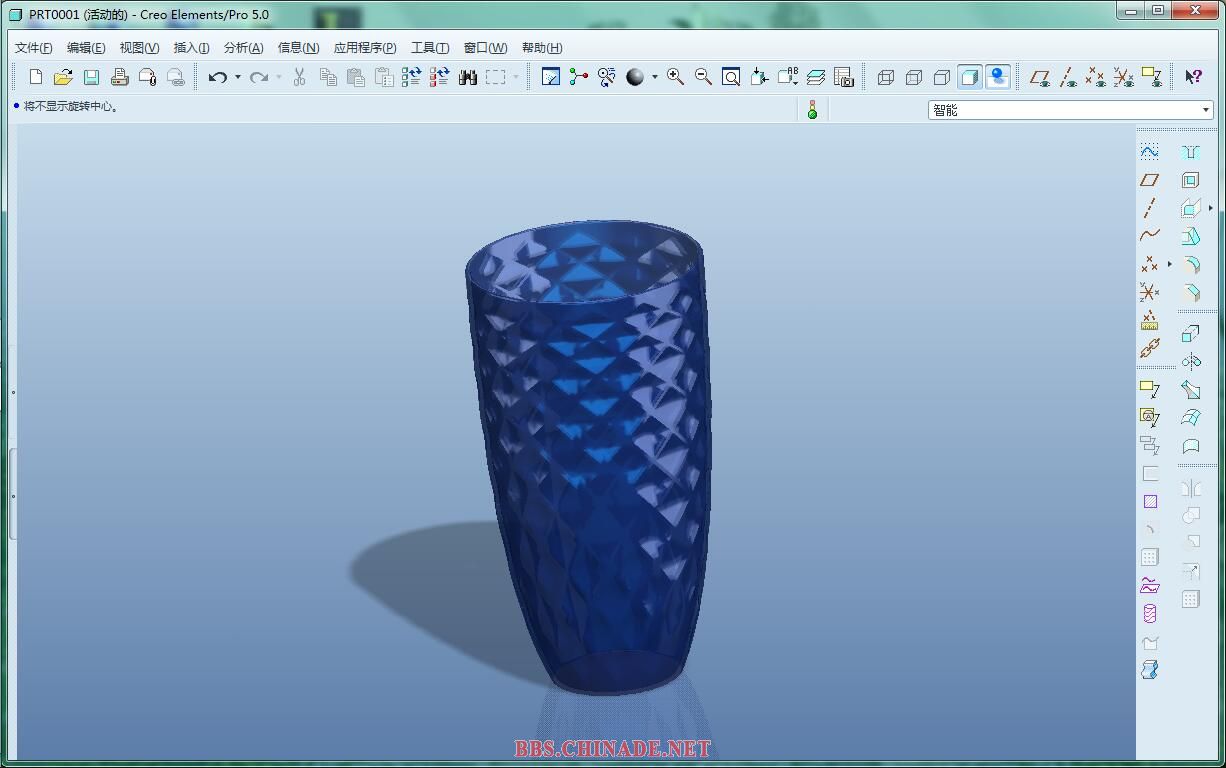Open the 窗口(W) menu
This screenshot has height=768, width=1226.
pyautogui.click(x=485, y=47)
